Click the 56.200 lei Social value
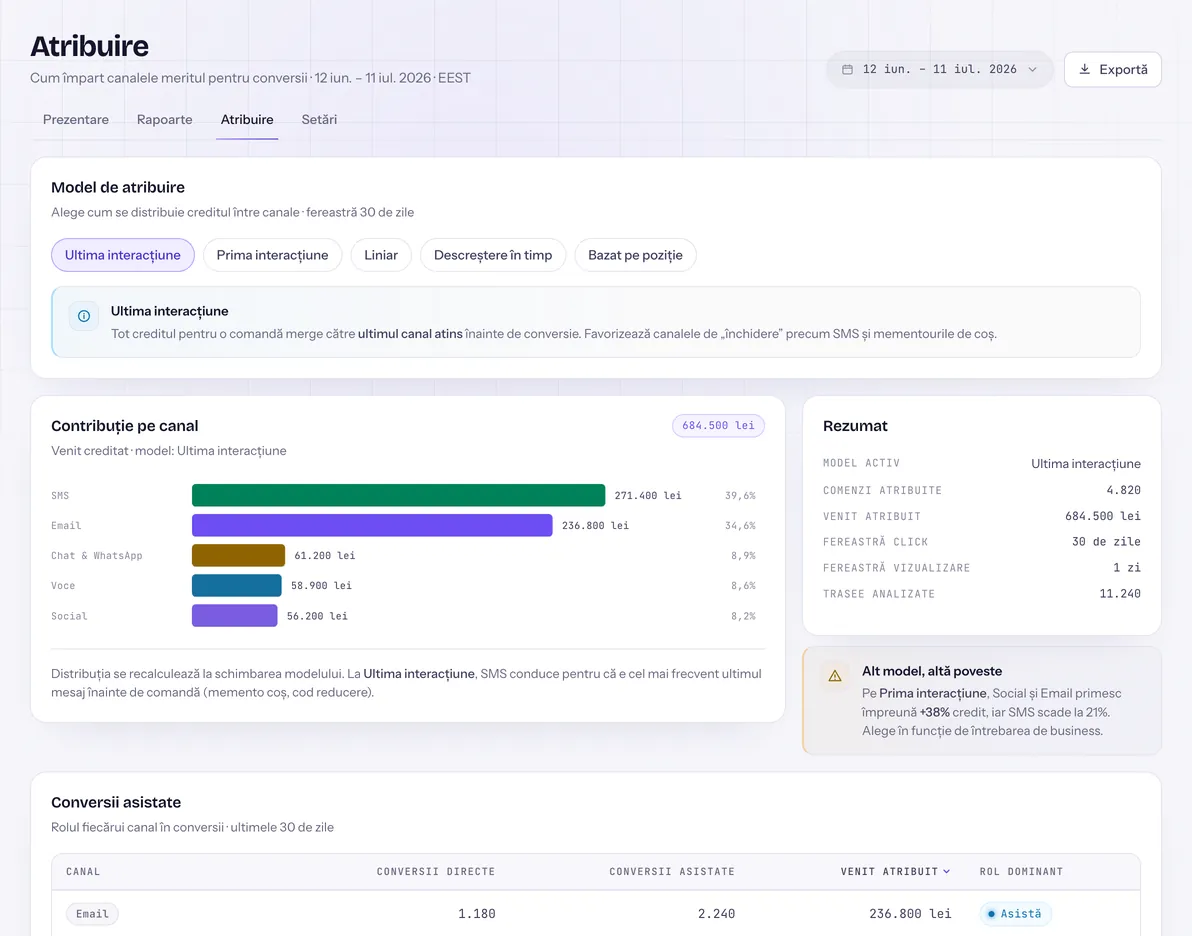This screenshot has height=936, width=1192. click(x=317, y=616)
